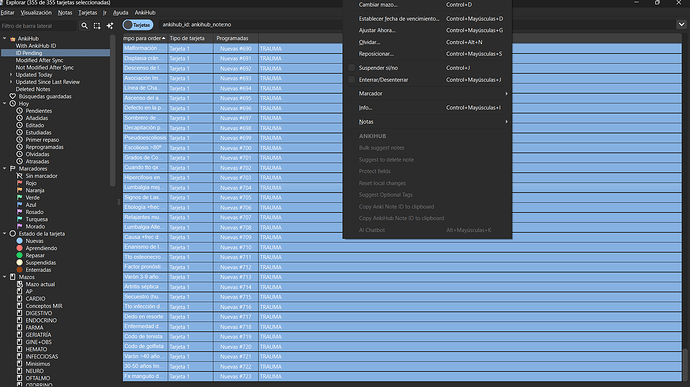Viewport: 690px width, 387px height.
Task: Select the Rosado flag icon
Action: pyautogui.click(x=19, y=212)
